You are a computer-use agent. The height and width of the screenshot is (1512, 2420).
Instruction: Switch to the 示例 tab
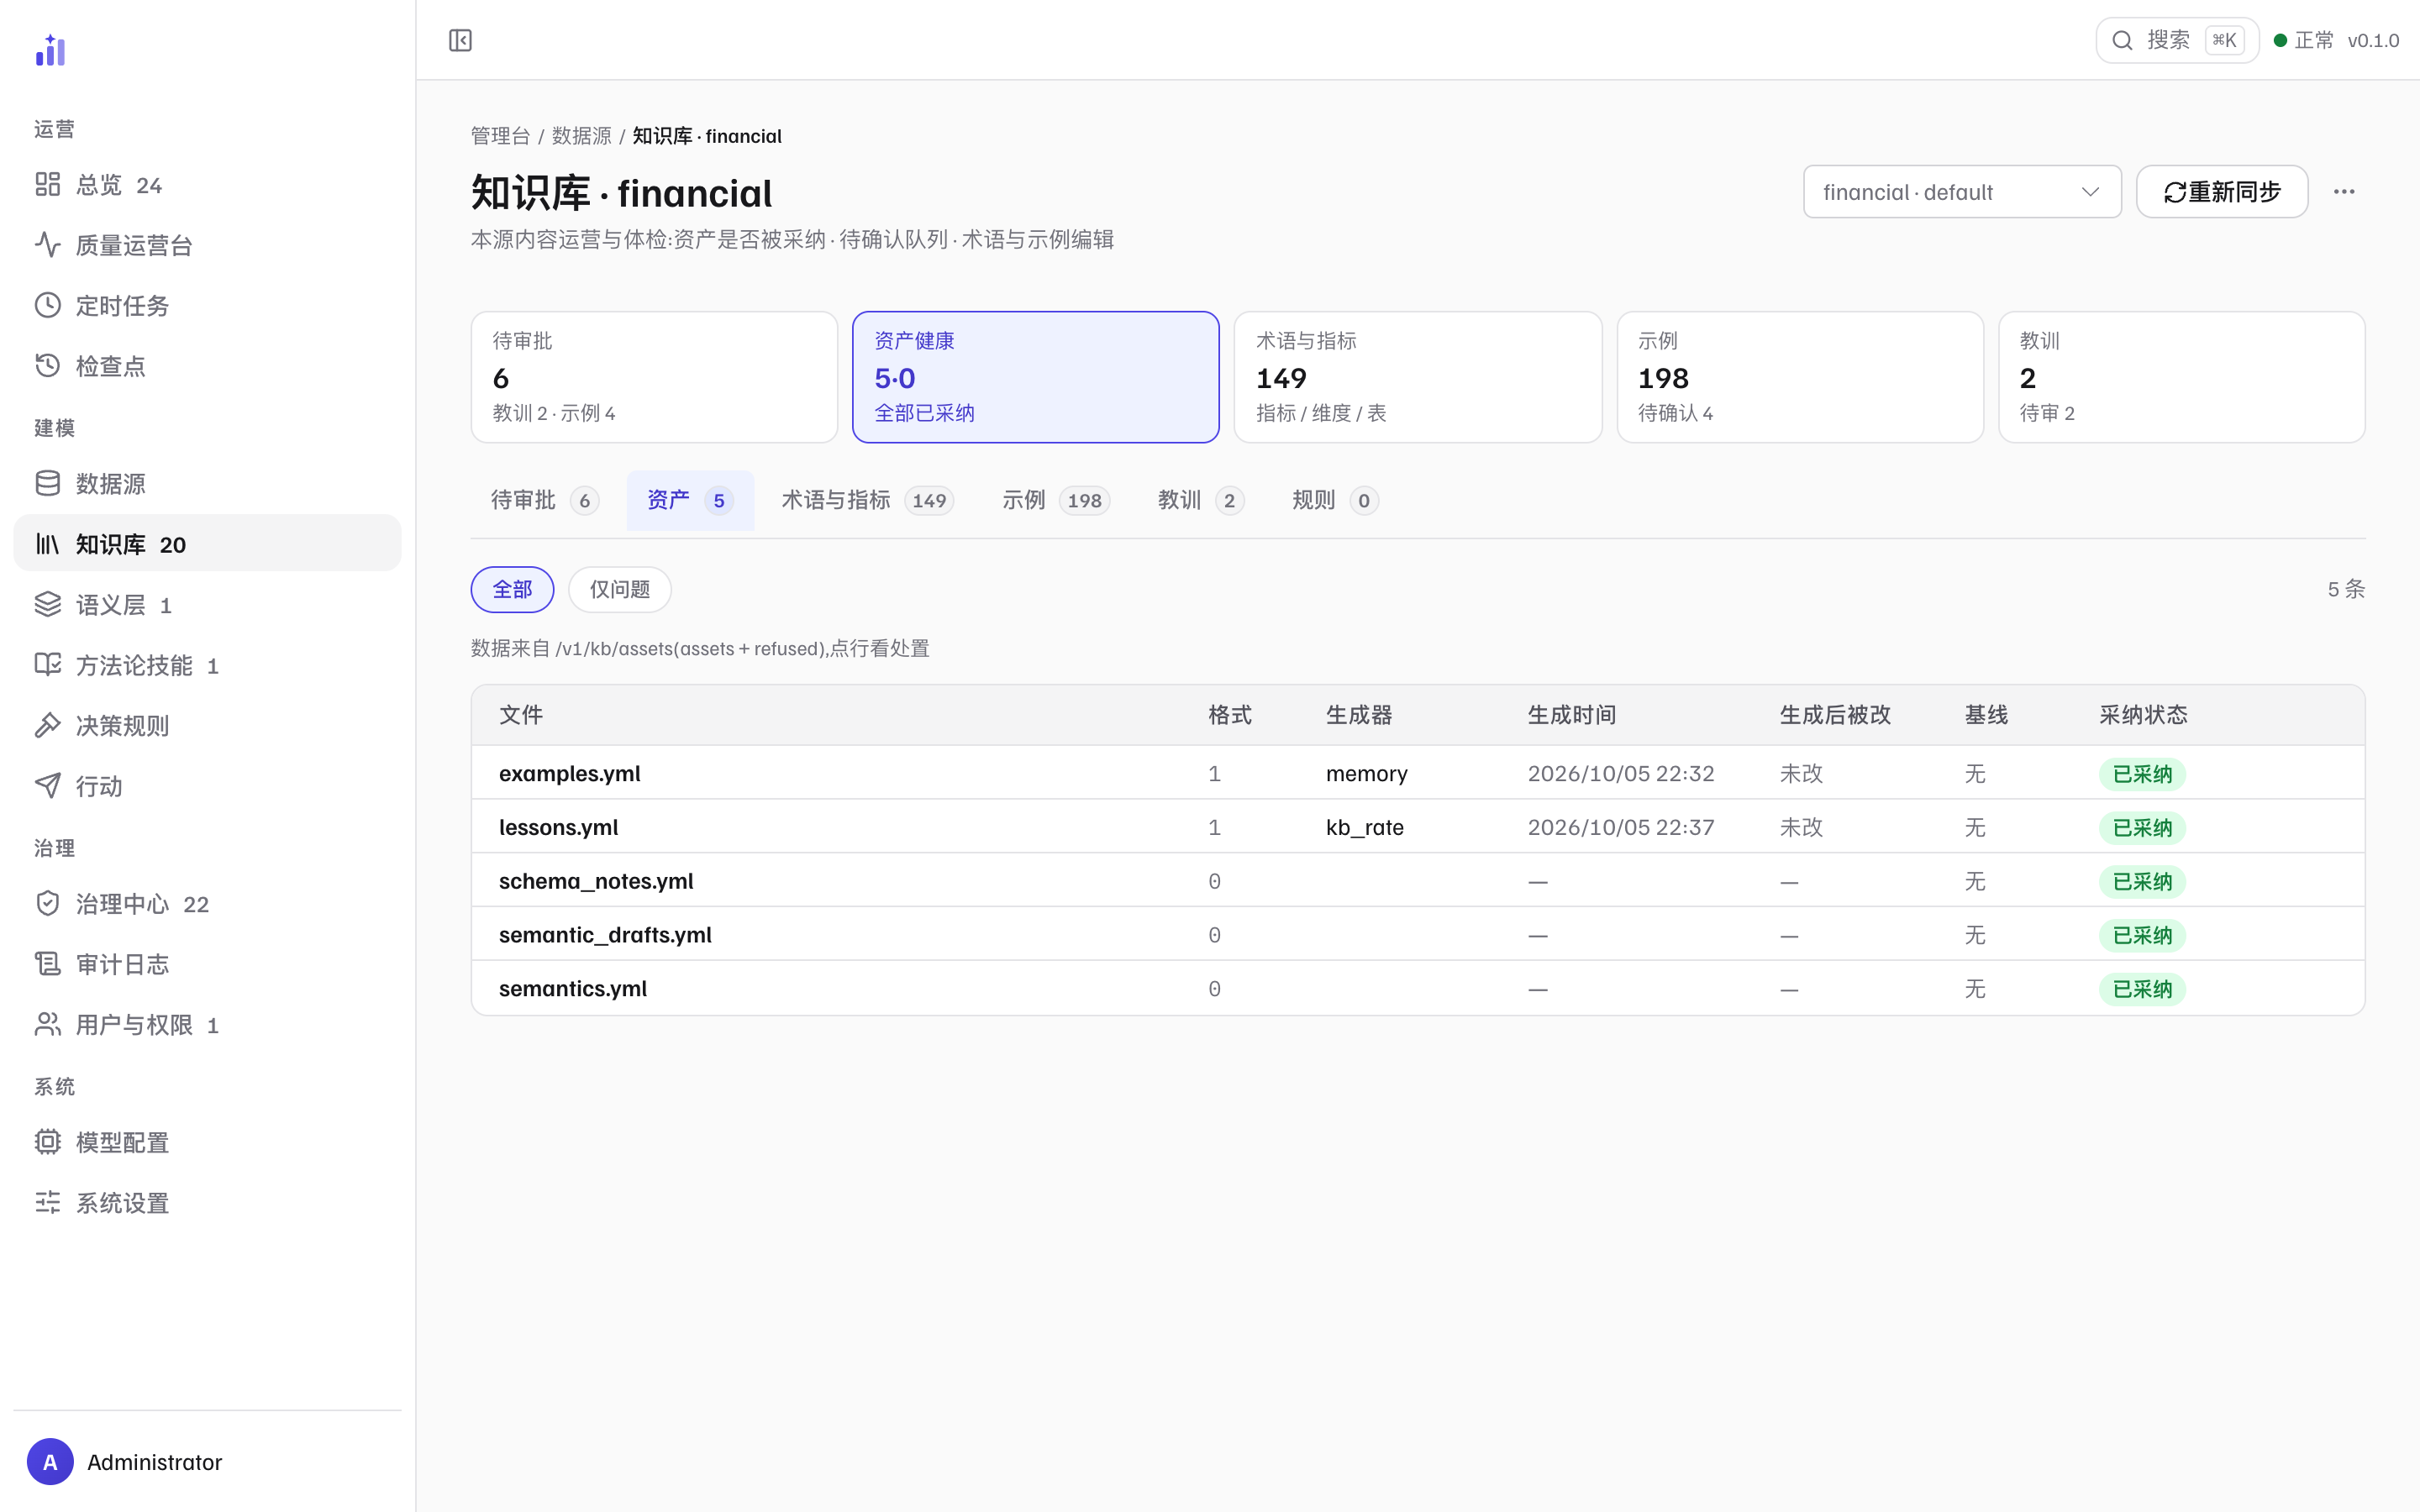pos(1055,500)
